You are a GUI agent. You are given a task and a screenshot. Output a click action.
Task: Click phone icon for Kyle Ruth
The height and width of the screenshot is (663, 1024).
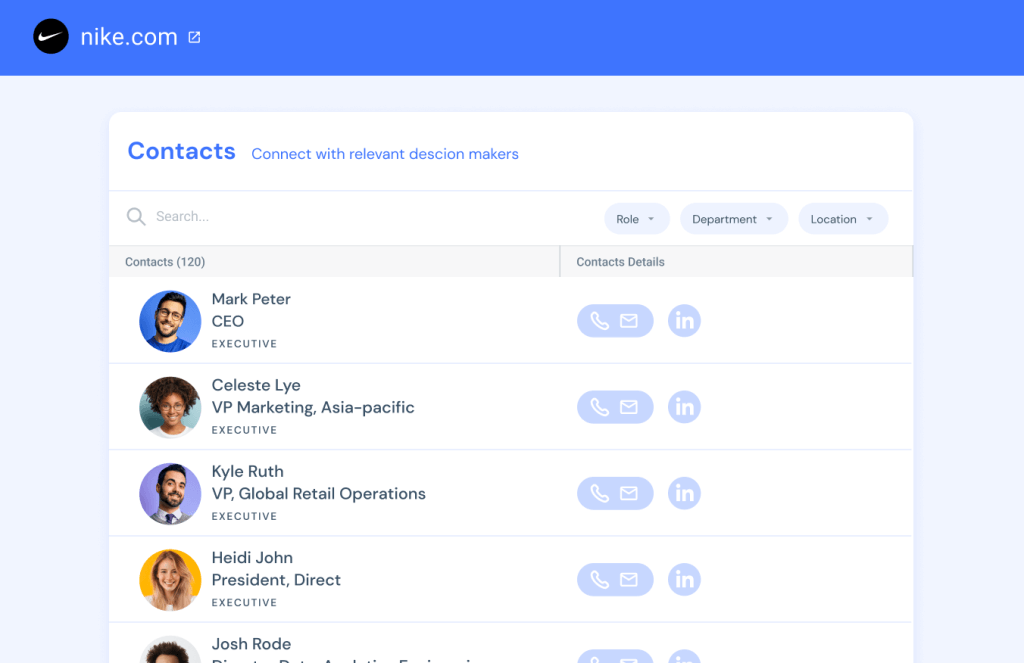click(600, 493)
